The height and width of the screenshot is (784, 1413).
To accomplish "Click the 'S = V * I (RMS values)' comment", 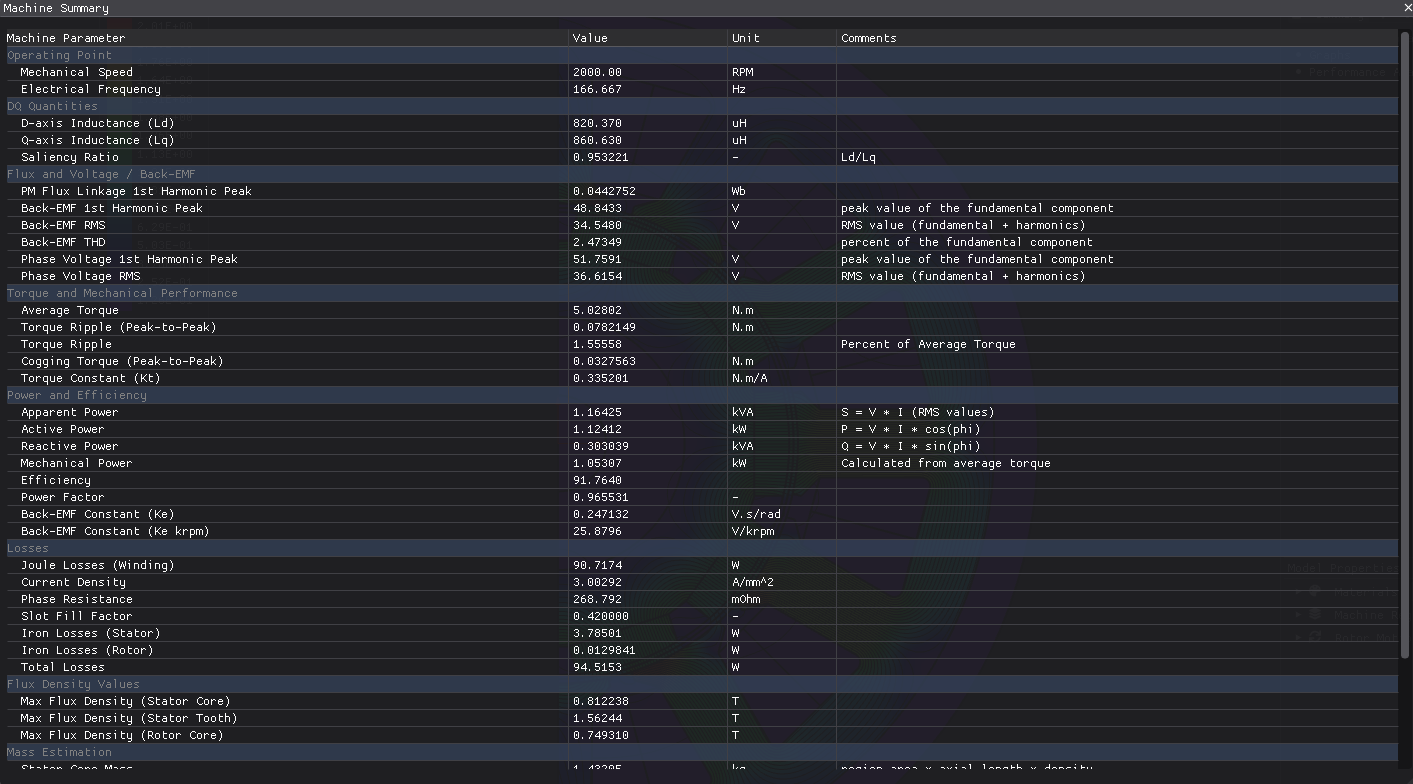I will [918, 412].
